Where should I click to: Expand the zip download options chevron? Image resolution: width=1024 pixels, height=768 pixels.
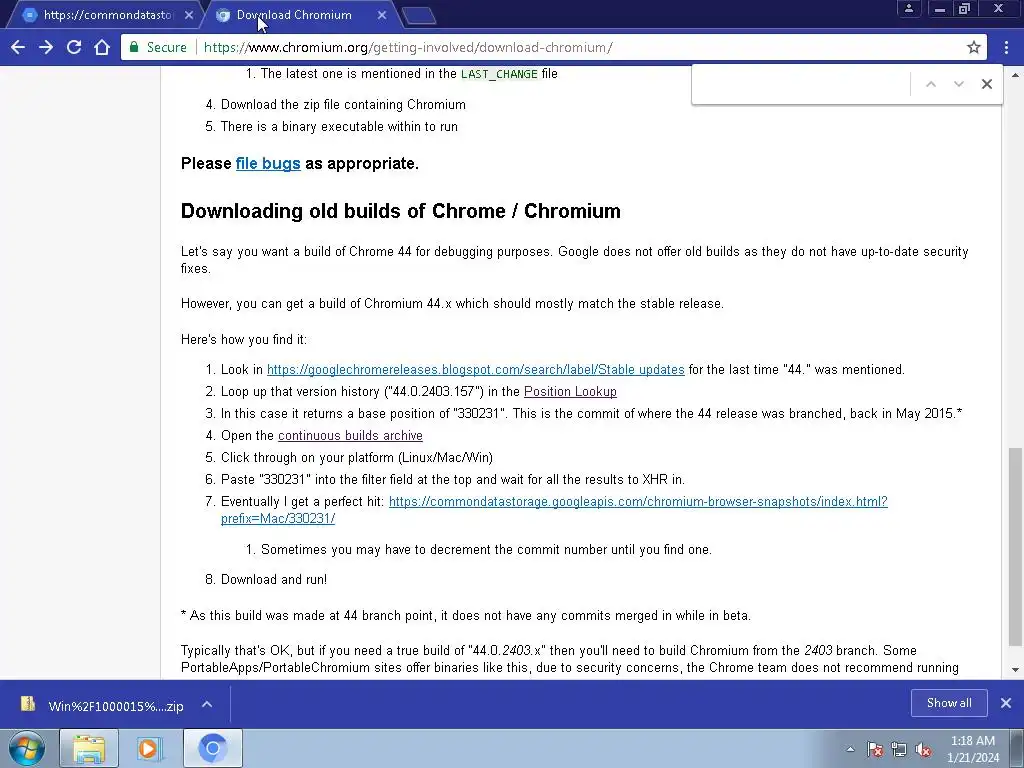tap(207, 704)
